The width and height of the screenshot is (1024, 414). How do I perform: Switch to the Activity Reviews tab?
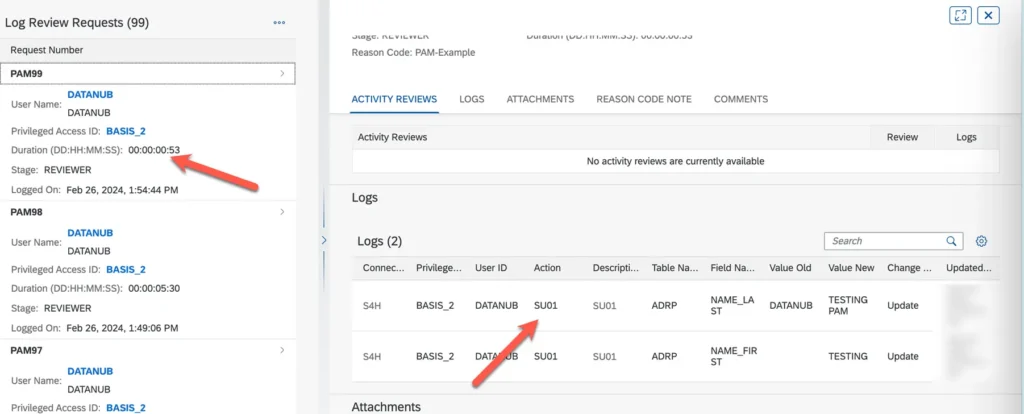point(394,99)
